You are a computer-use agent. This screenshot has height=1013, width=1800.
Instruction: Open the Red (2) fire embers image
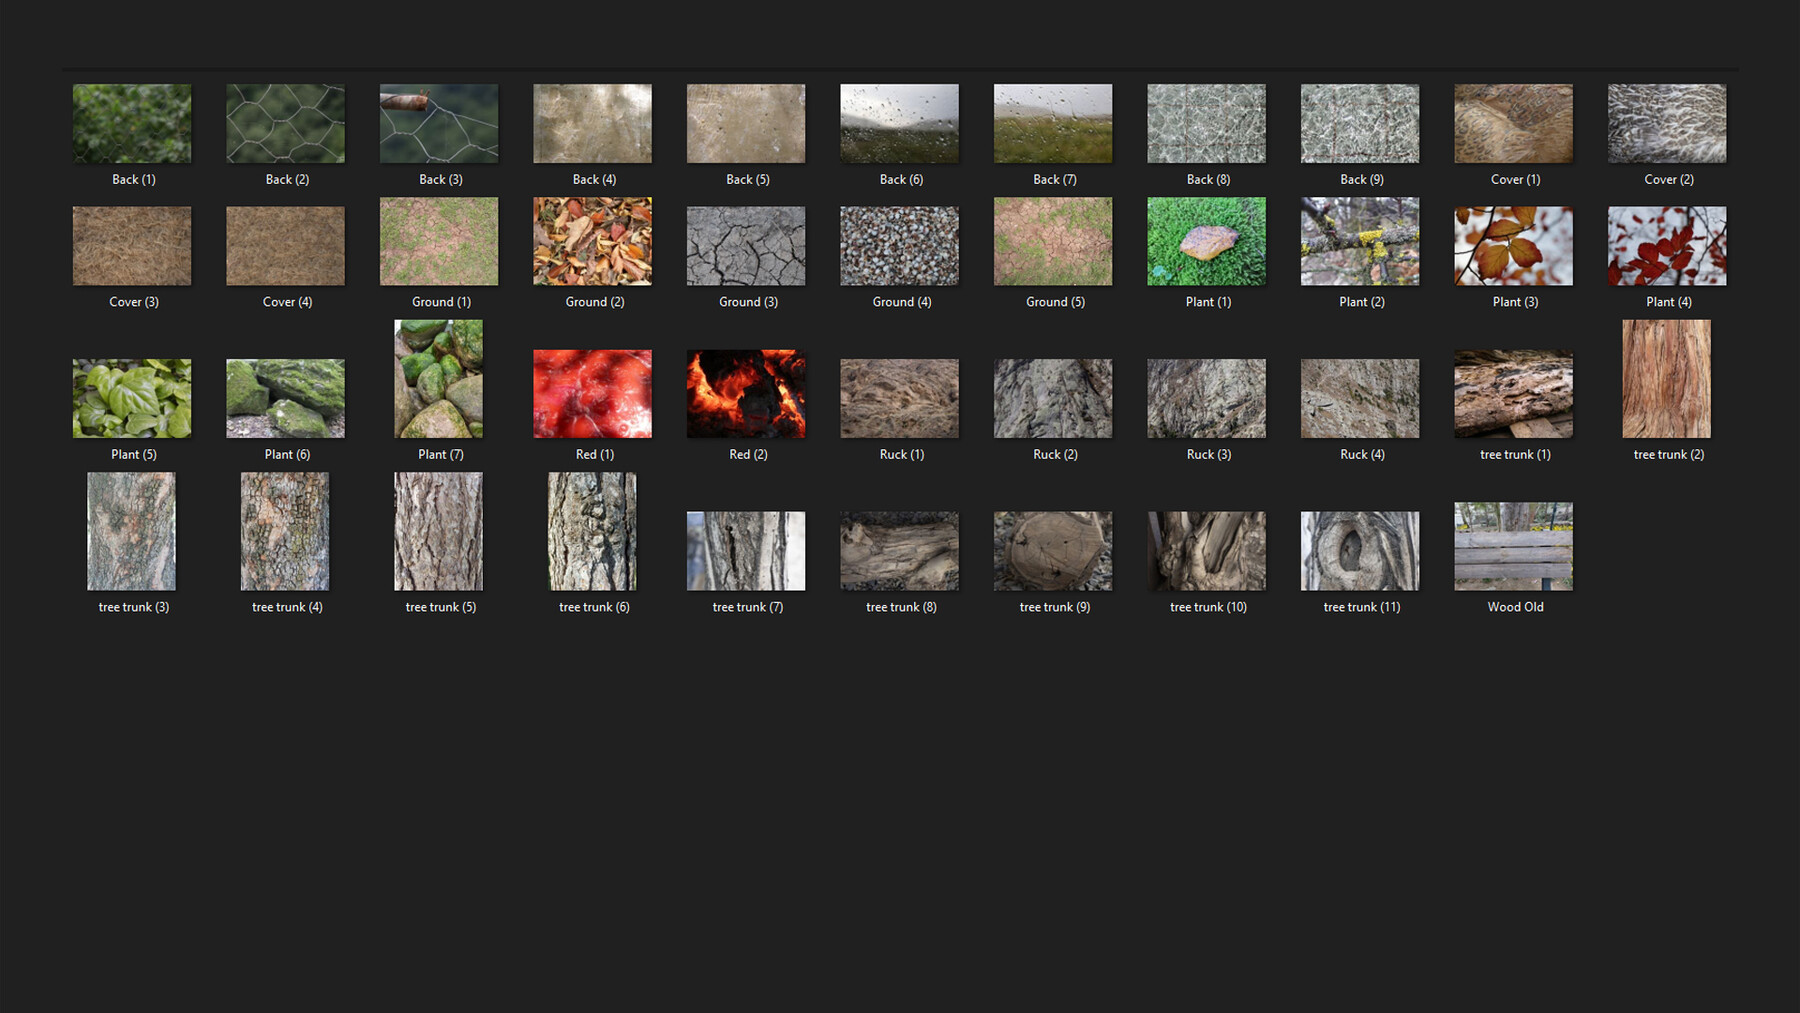pyautogui.click(x=746, y=394)
